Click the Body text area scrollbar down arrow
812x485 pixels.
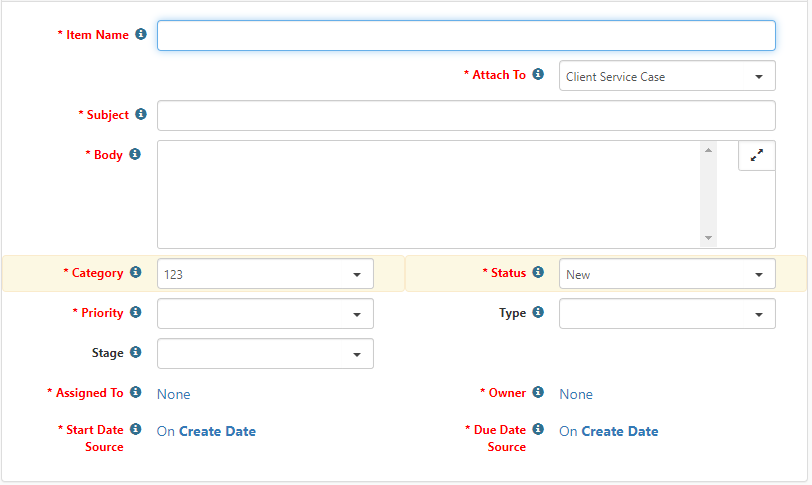click(709, 238)
